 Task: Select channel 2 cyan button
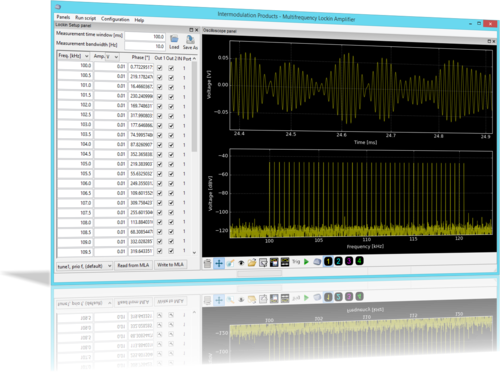[338, 261]
